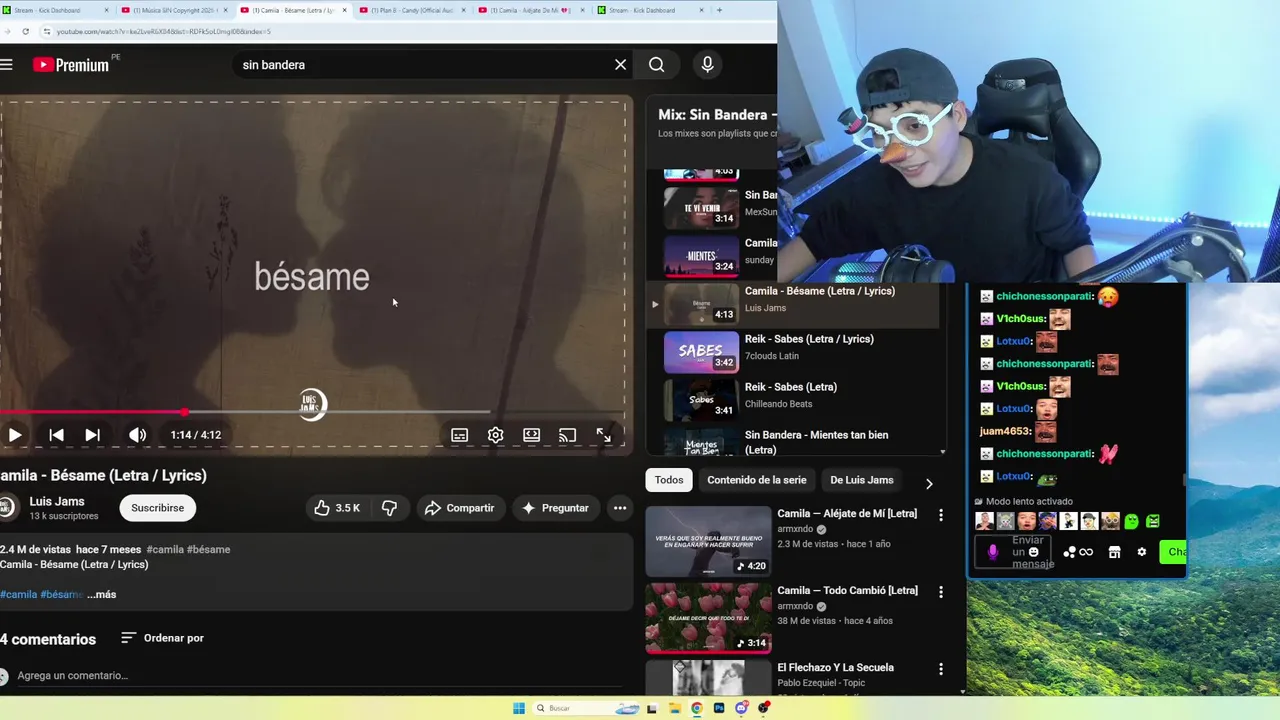
Task: Reload the page with refresh icon
Action: (25, 31)
